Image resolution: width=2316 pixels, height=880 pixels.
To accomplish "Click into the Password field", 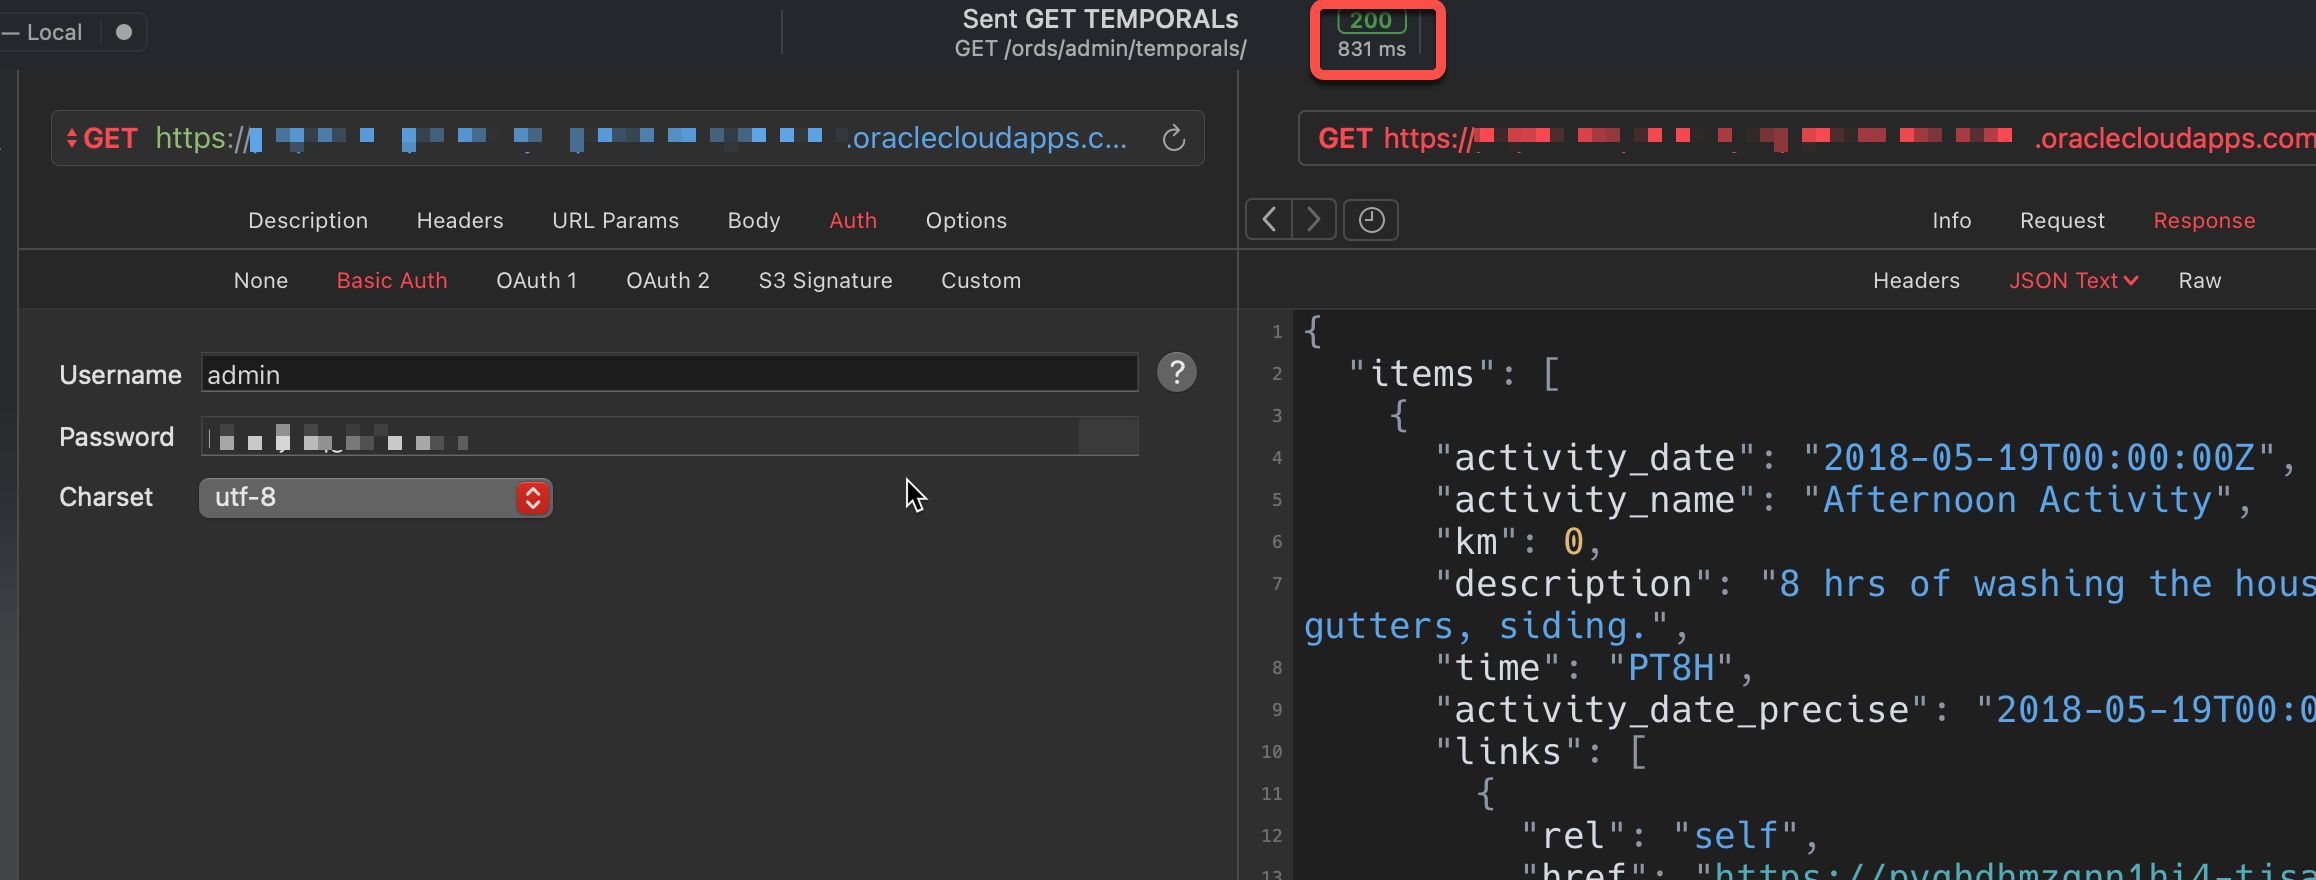I will 668,437.
